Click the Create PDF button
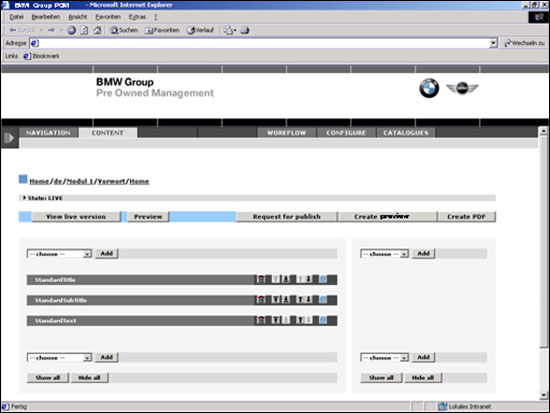 coord(467,217)
